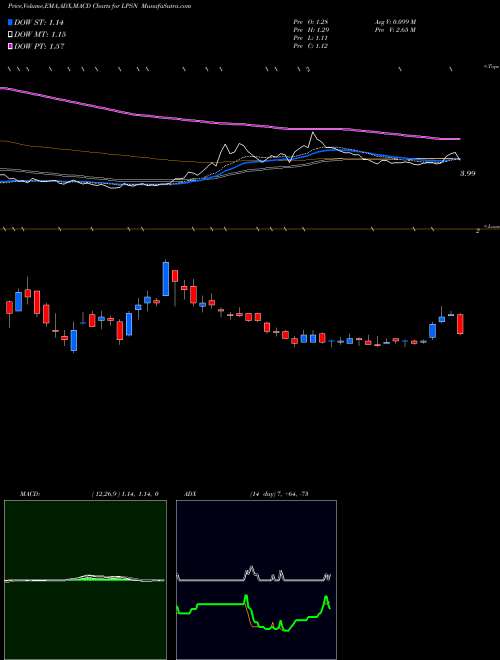Image resolution: width=500 pixels, height=660 pixels.
Task: Click the tallest blue candlestick in the price chart
Action: (166, 279)
